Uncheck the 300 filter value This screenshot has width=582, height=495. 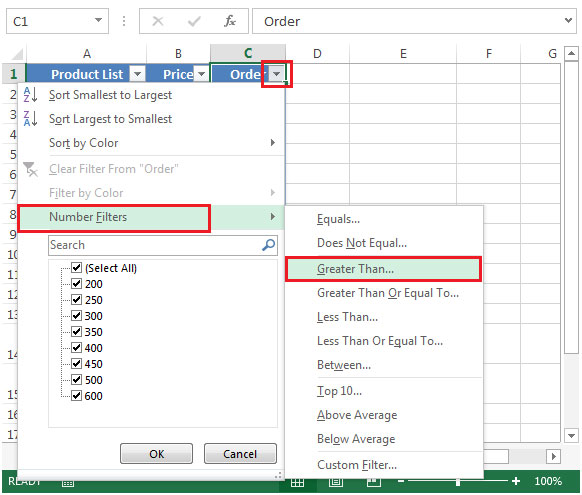(76, 315)
